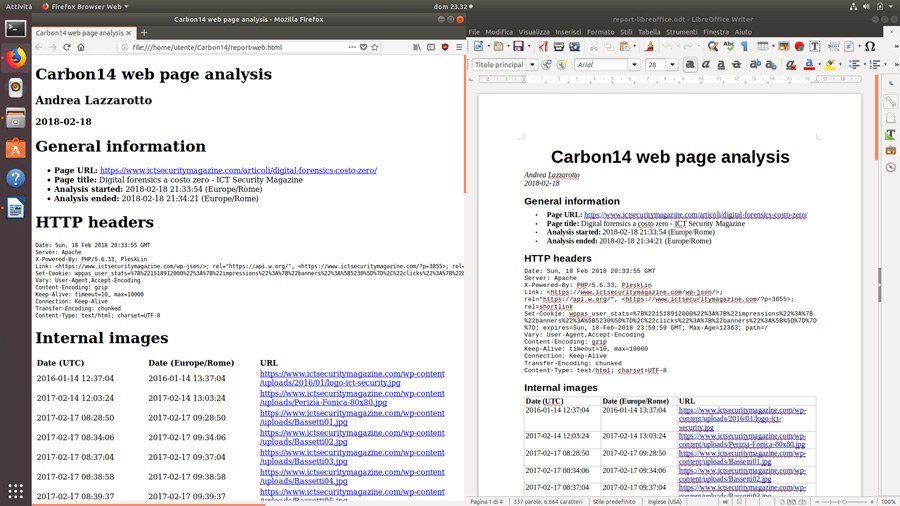Open the Arial font name dropdown
The height and width of the screenshot is (506, 900).
click(634, 65)
